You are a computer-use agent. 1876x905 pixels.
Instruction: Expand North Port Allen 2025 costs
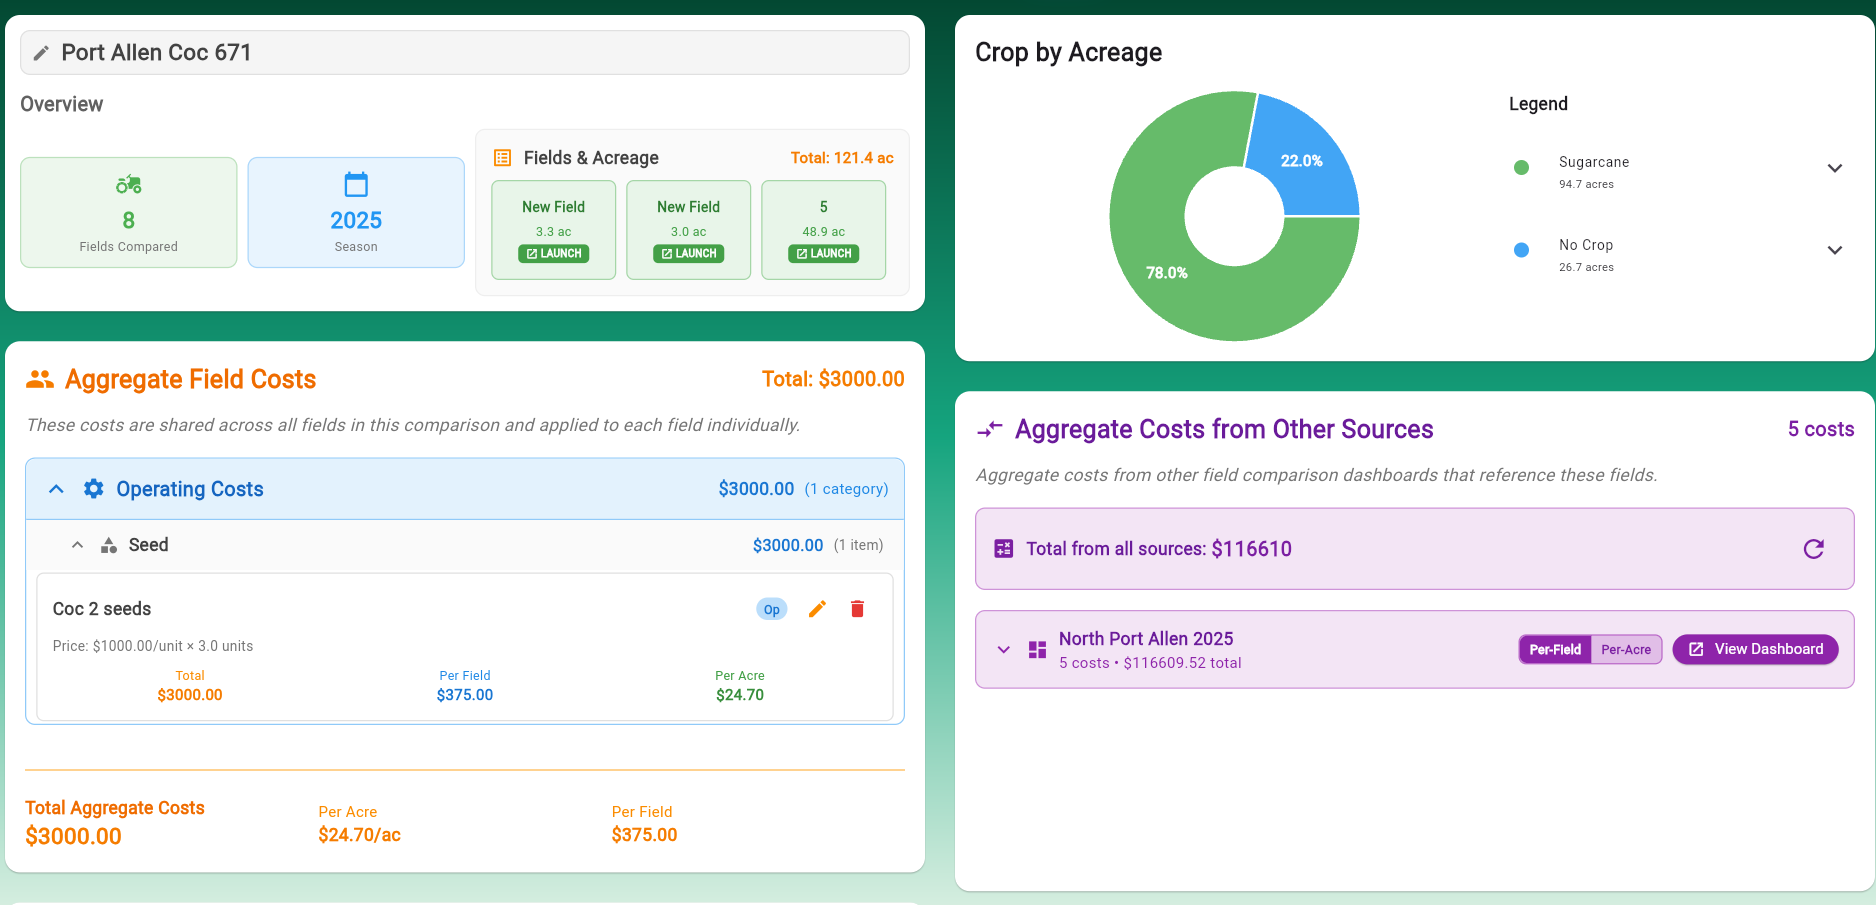pyautogui.click(x=1004, y=650)
